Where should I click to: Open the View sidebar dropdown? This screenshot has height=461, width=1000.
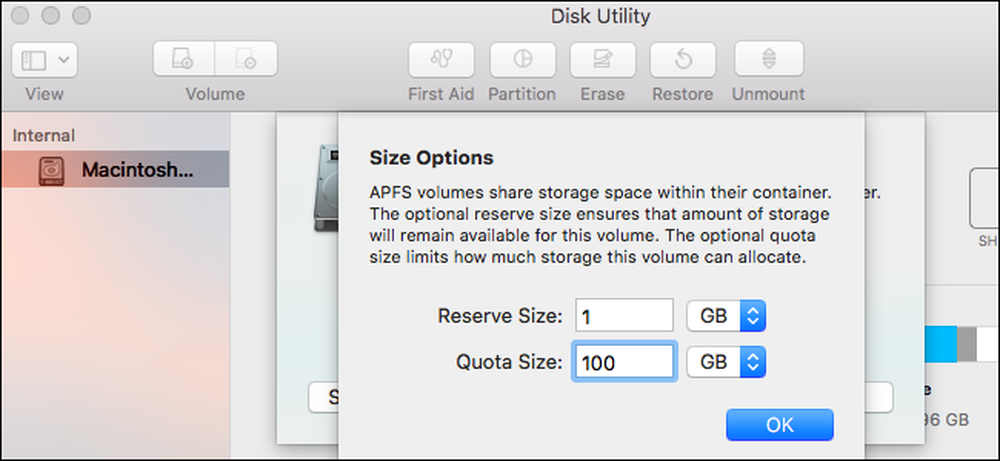point(45,61)
